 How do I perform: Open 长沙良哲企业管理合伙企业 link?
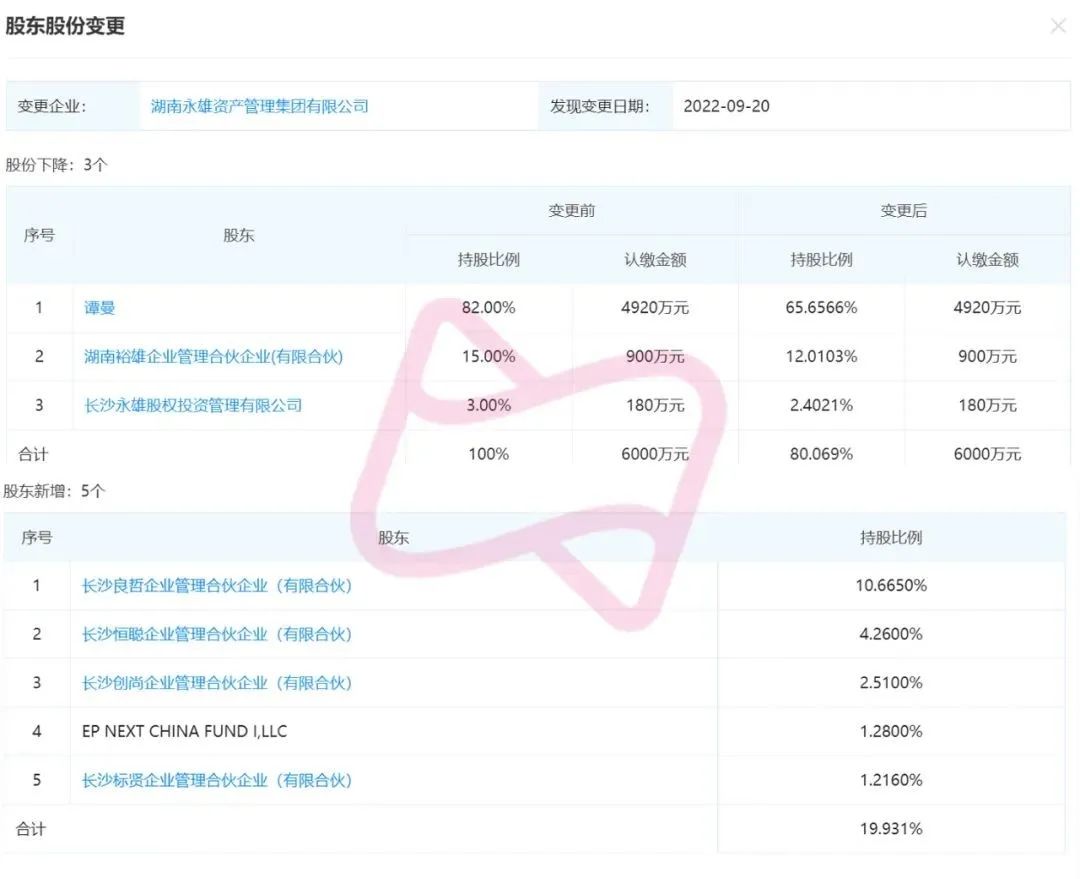(217, 586)
